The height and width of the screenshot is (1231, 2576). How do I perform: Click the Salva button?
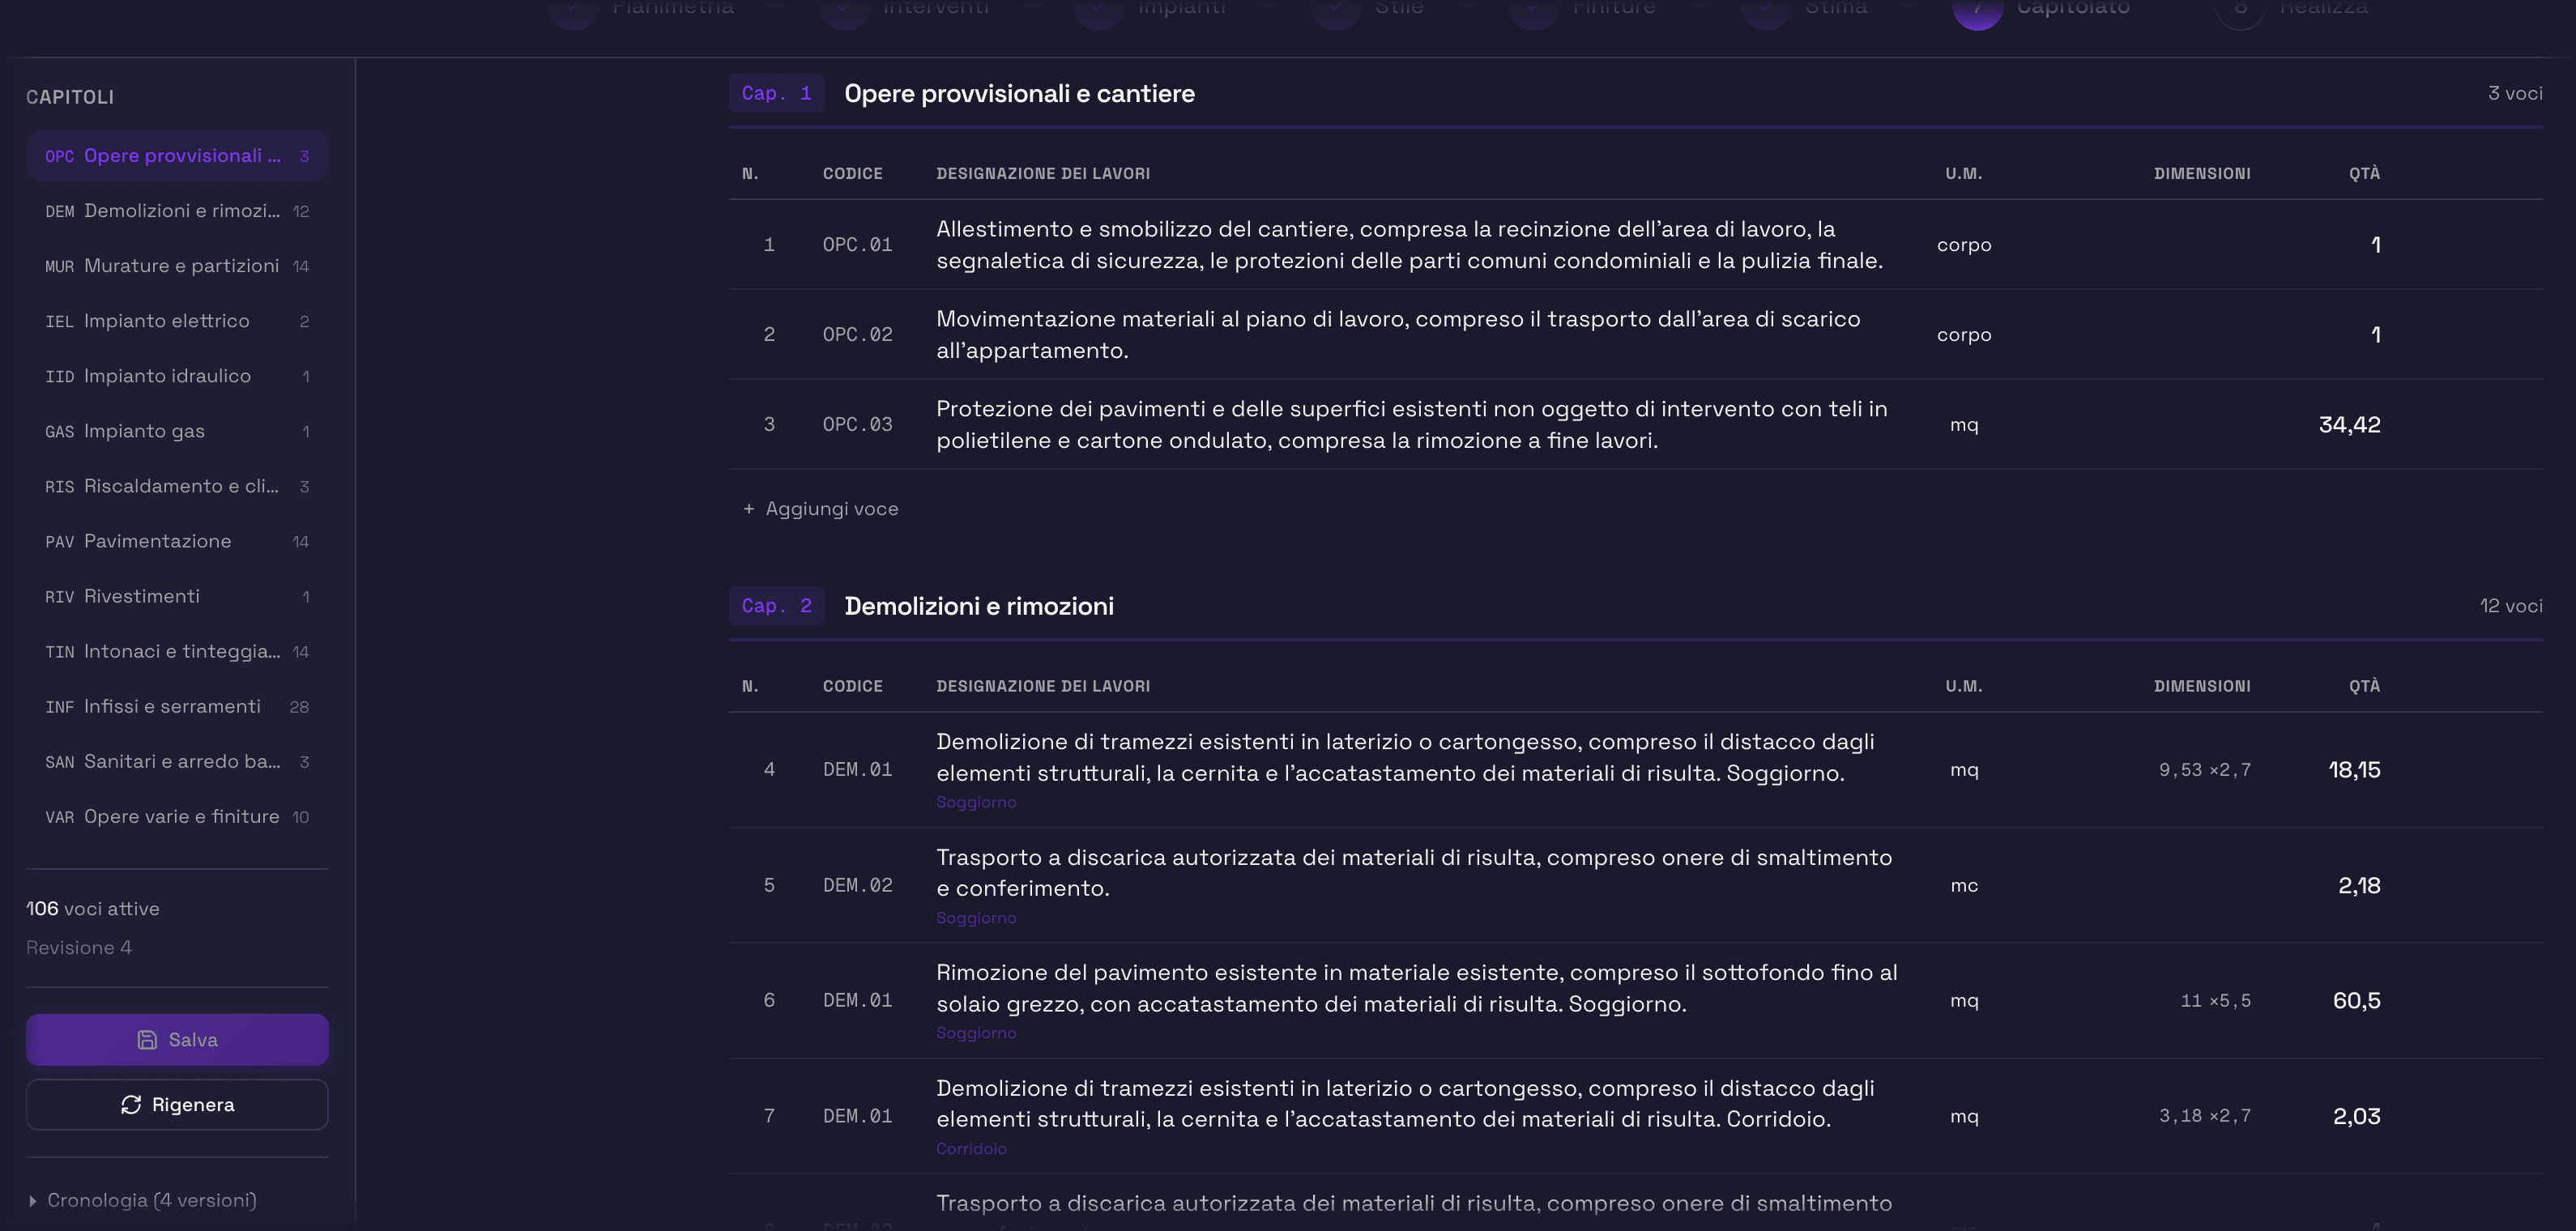[x=177, y=1040]
